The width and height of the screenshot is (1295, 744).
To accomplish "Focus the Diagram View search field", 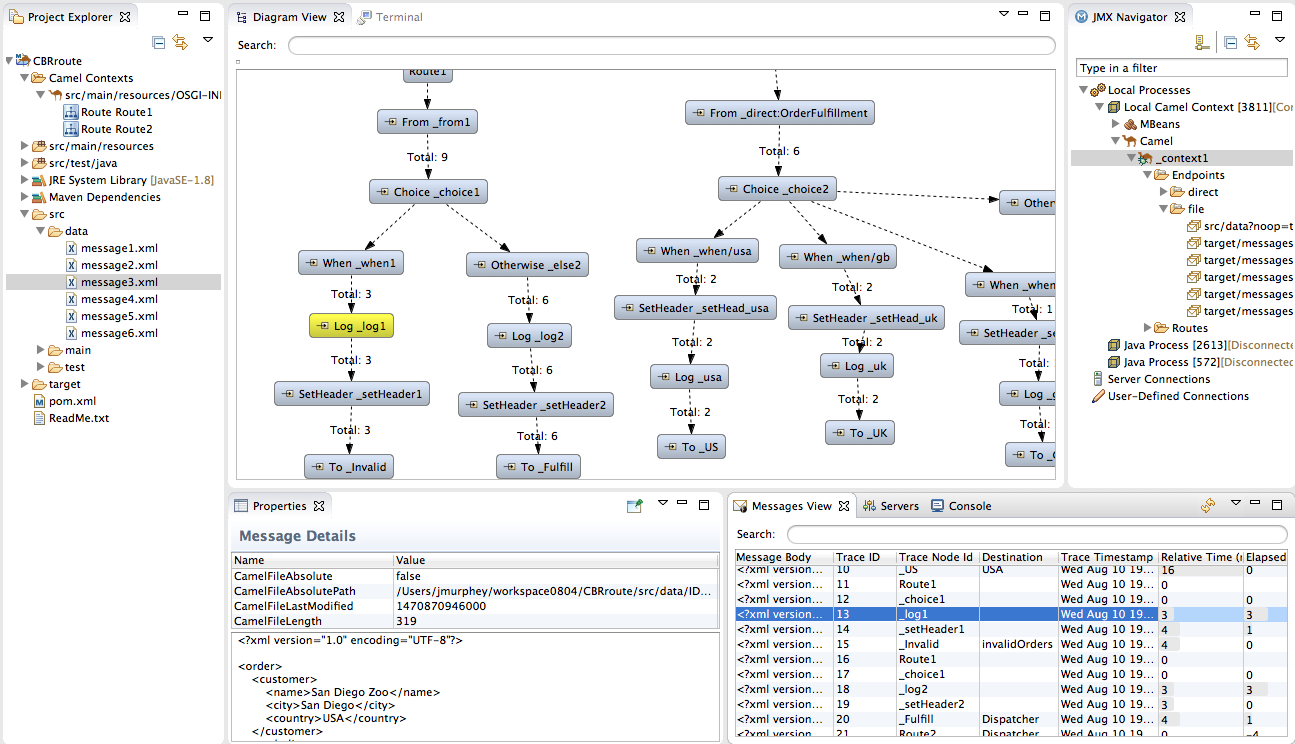I will tap(672, 45).
